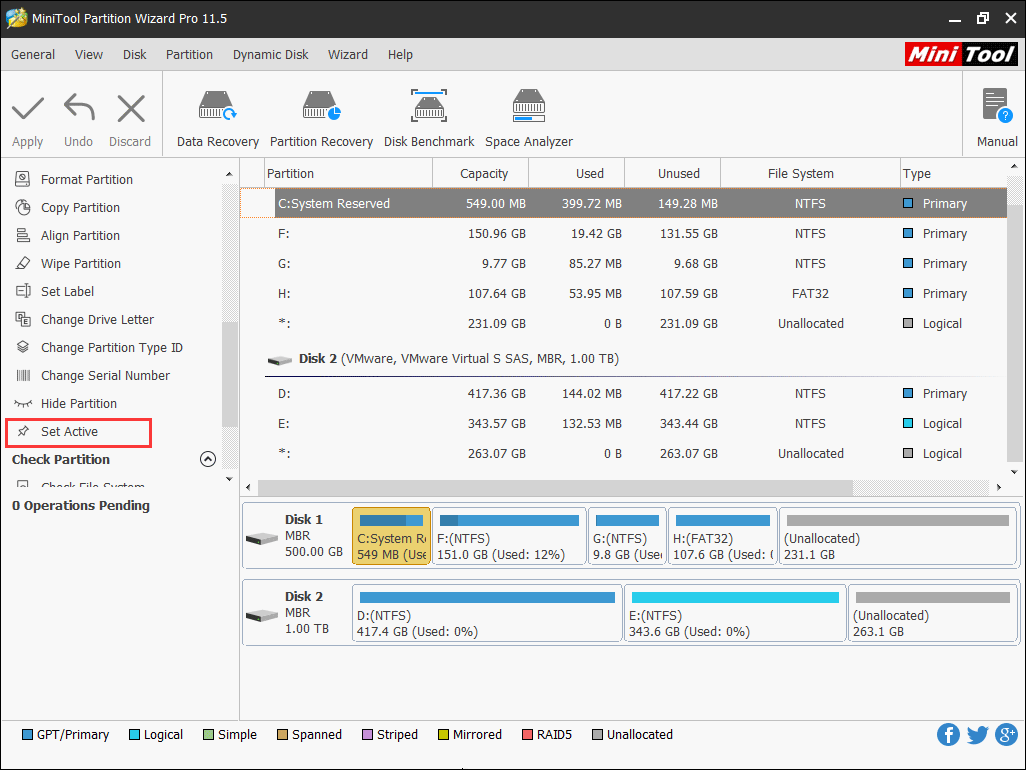This screenshot has height=770, width=1026.
Task: Open the Manual help icon
Action: [x=997, y=106]
